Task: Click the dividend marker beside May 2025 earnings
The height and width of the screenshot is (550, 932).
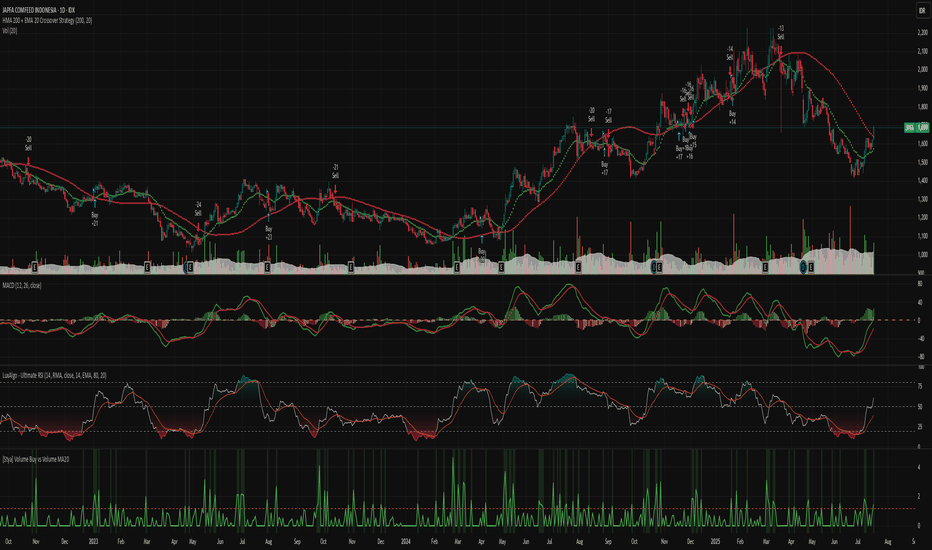Action: click(803, 268)
